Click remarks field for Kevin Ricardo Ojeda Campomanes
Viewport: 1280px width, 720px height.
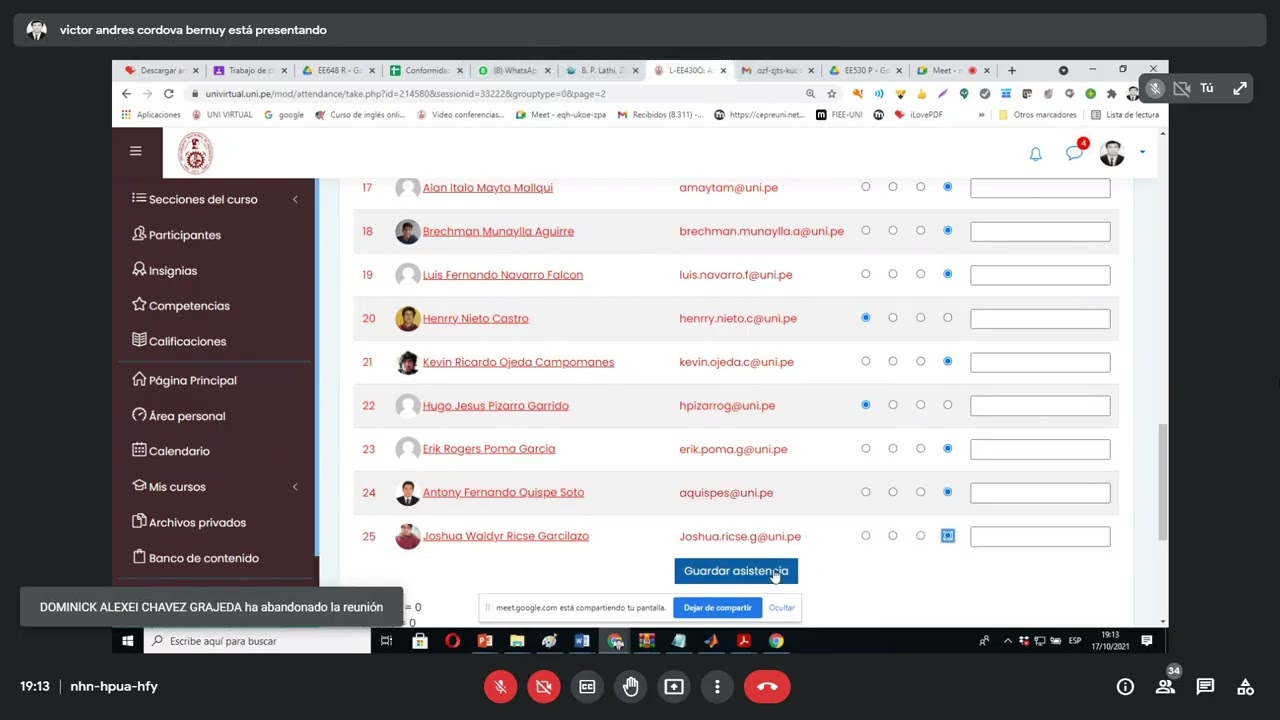[1040, 362]
